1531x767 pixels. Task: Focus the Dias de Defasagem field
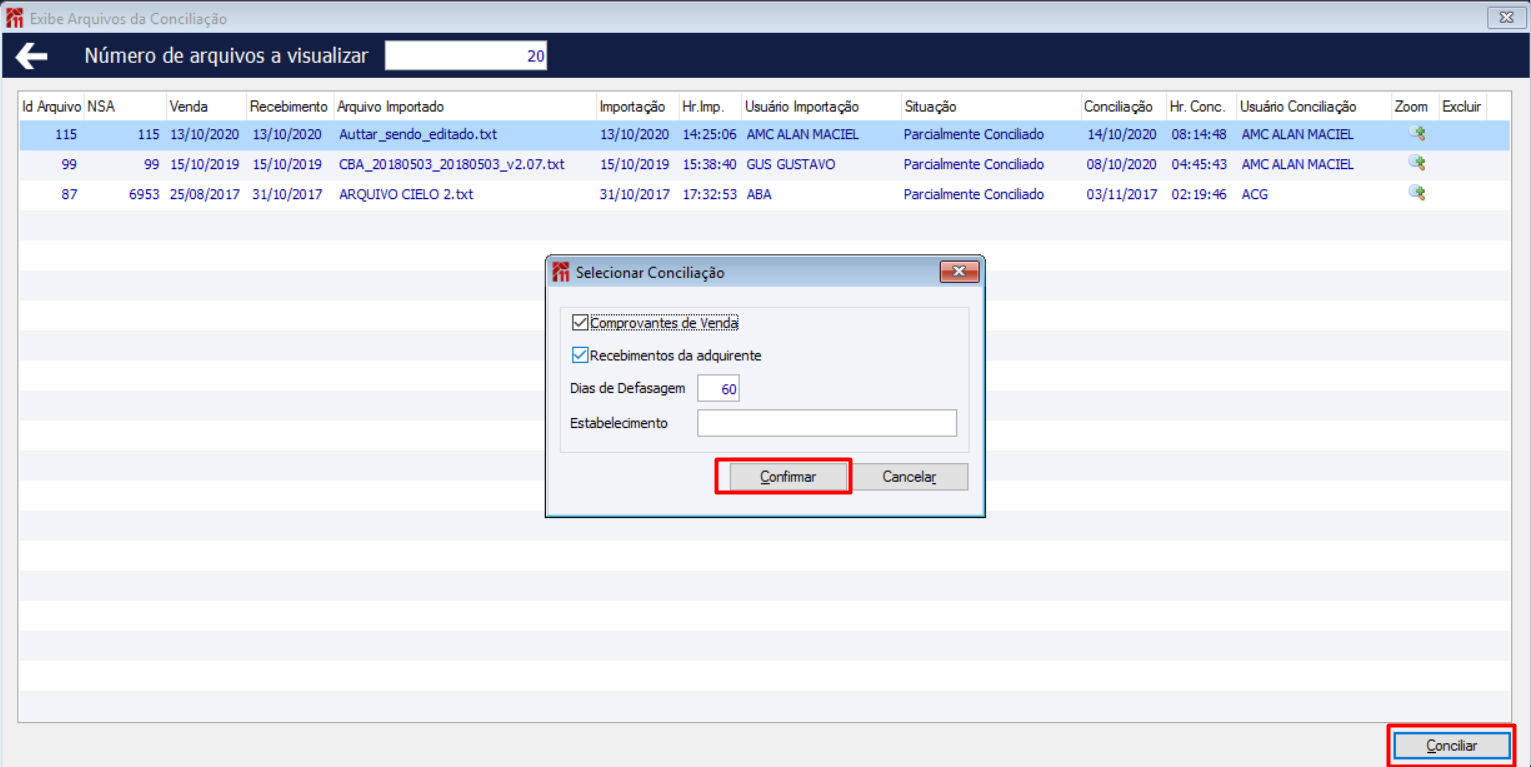tap(718, 388)
